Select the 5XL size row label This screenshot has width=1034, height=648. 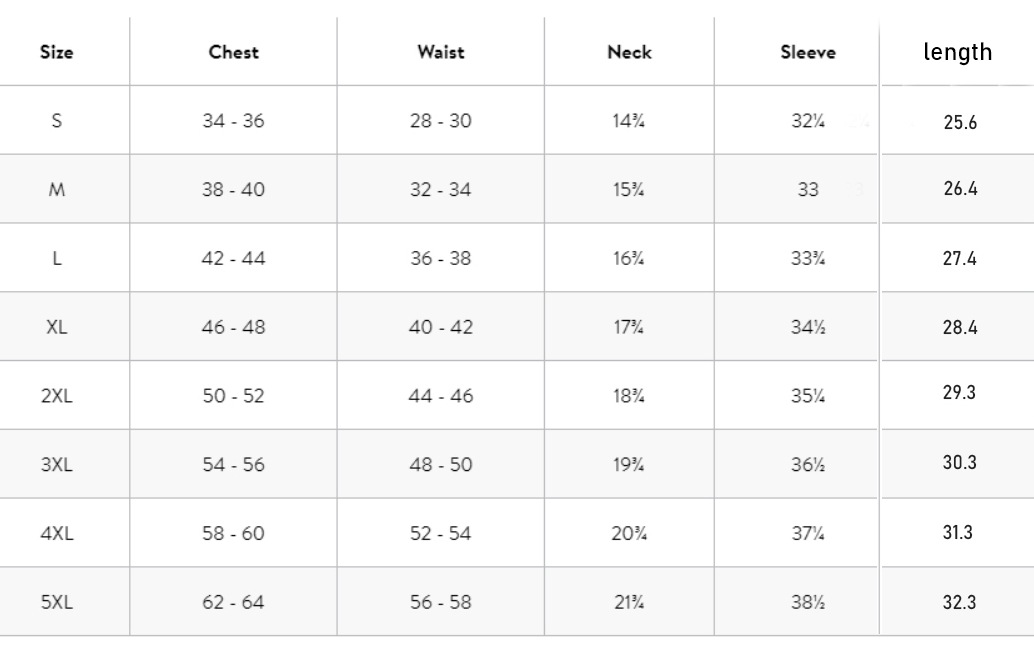(57, 603)
